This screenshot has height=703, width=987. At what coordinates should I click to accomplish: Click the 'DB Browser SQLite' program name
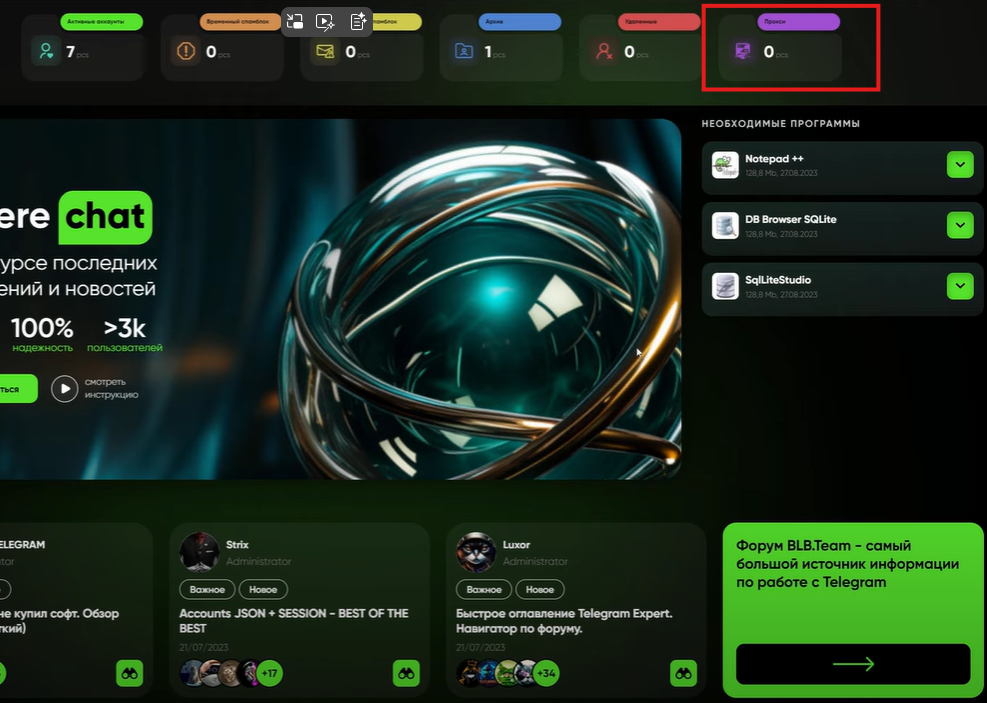791,220
